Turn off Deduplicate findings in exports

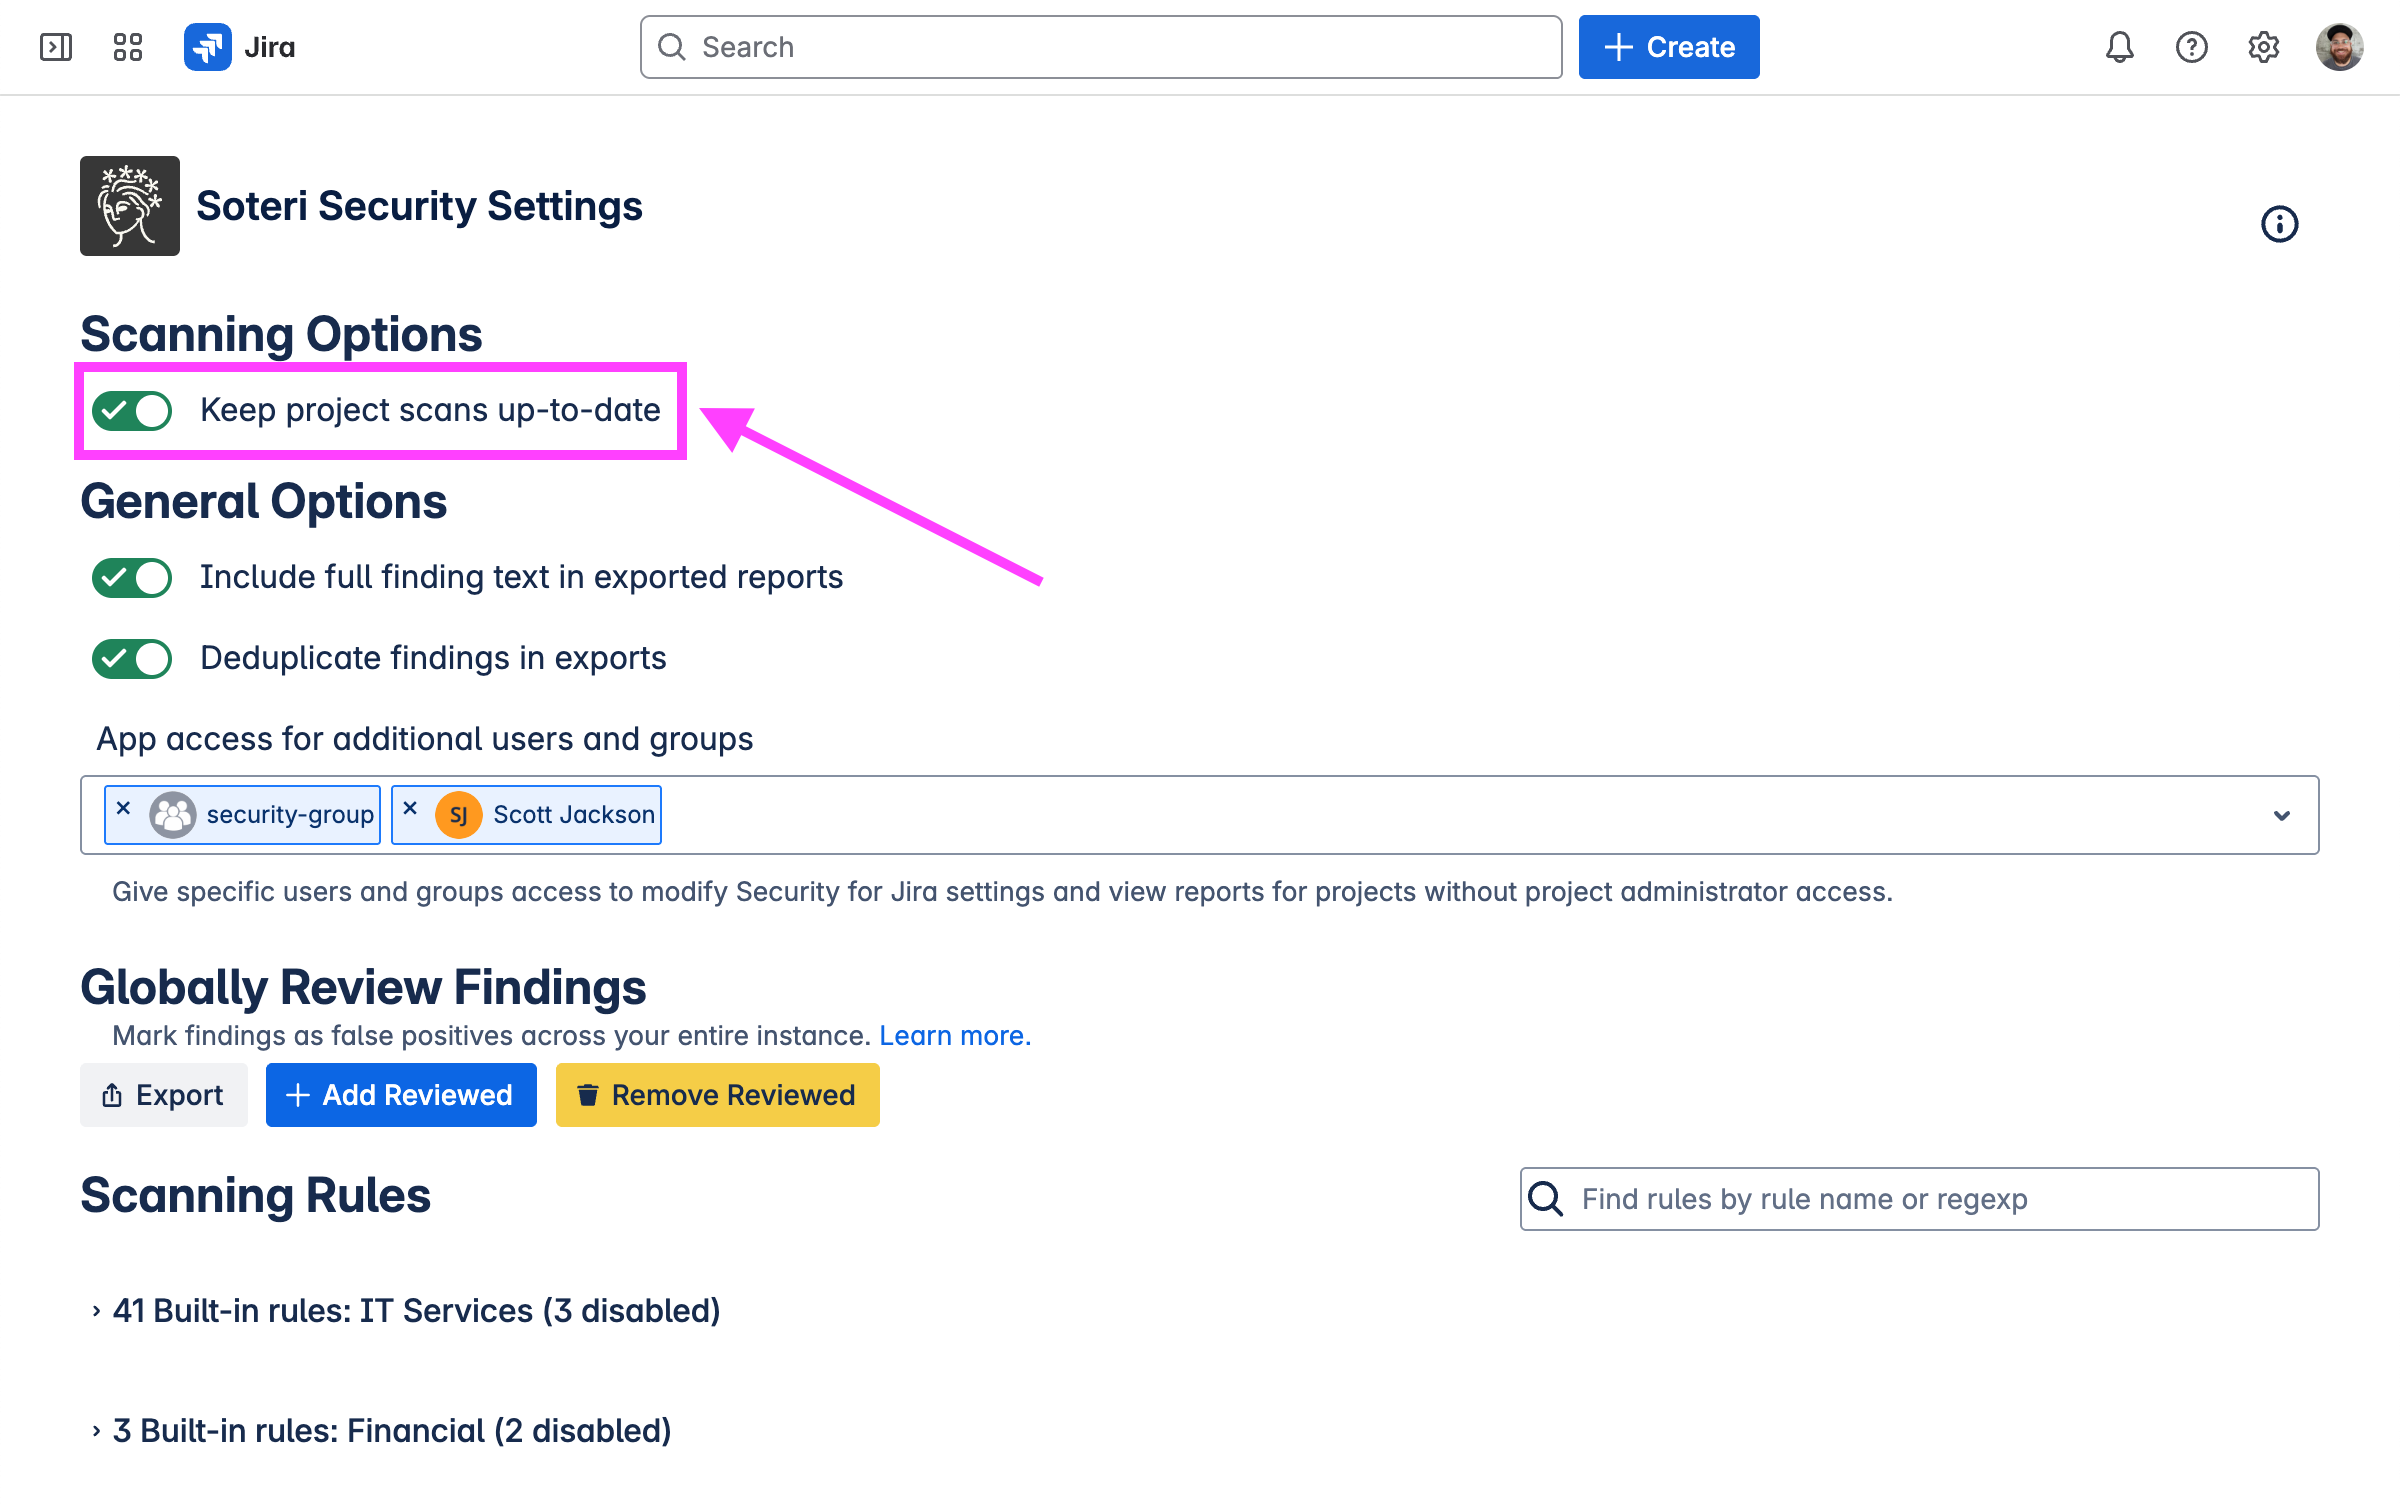(x=132, y=659)
